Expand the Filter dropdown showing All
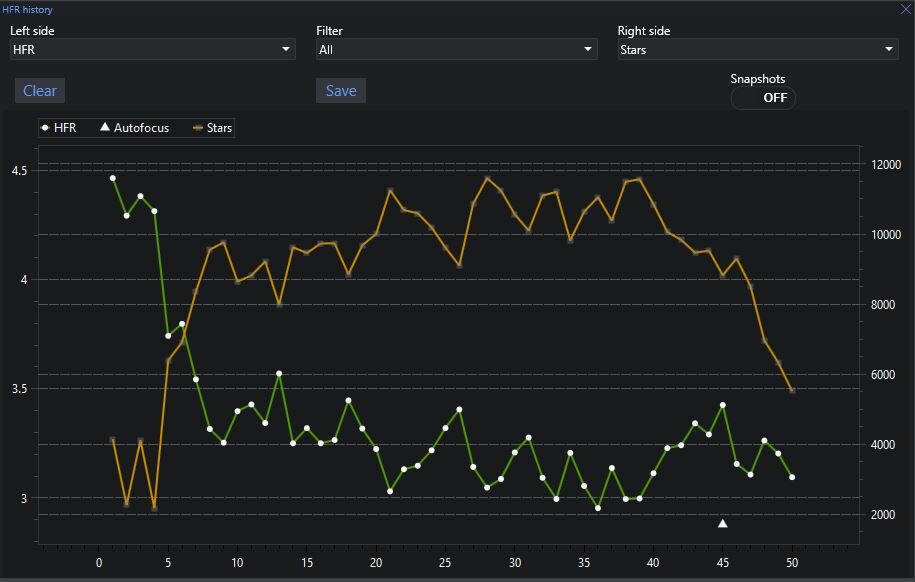Viewport: 915px width, 582px height. coord(456,49)
